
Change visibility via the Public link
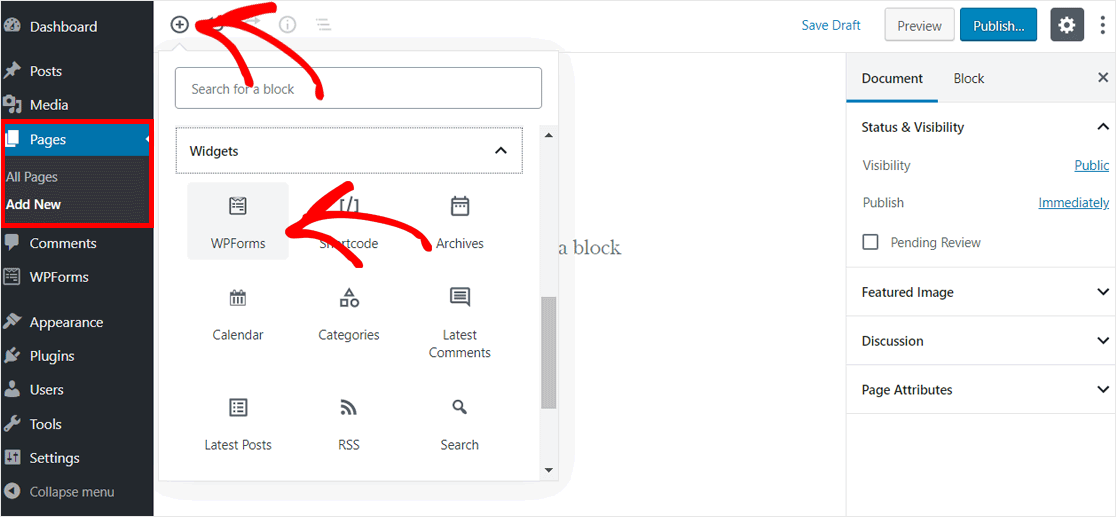point(1091,165)
